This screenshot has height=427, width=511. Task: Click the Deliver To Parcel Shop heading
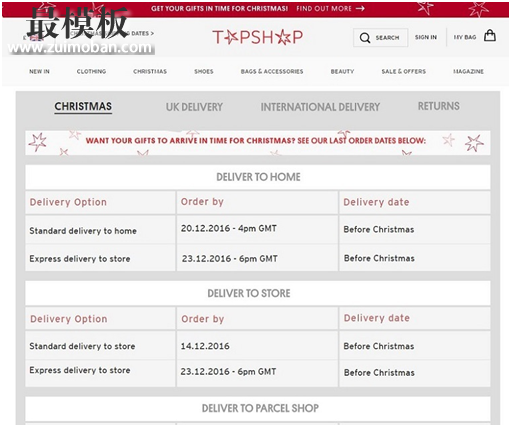pyautogui.click(x=260, y=408)
